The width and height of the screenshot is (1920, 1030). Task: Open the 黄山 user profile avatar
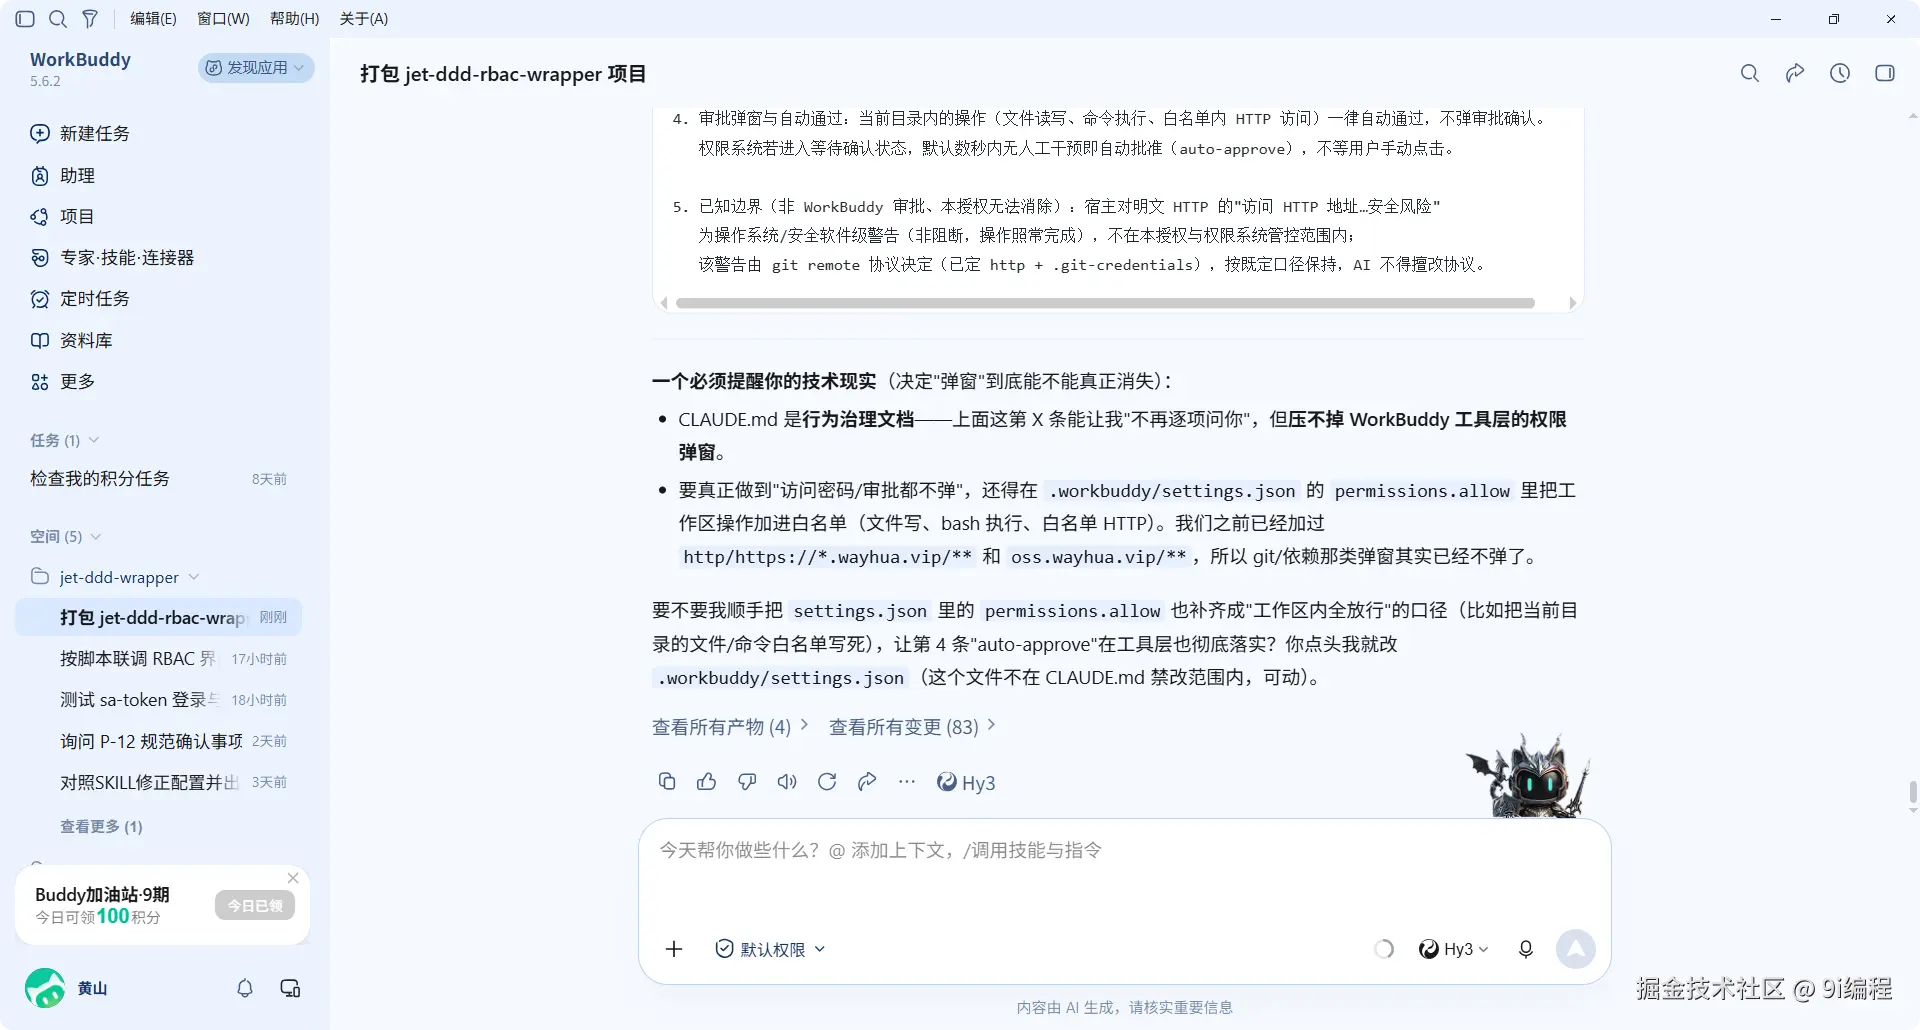45,988
